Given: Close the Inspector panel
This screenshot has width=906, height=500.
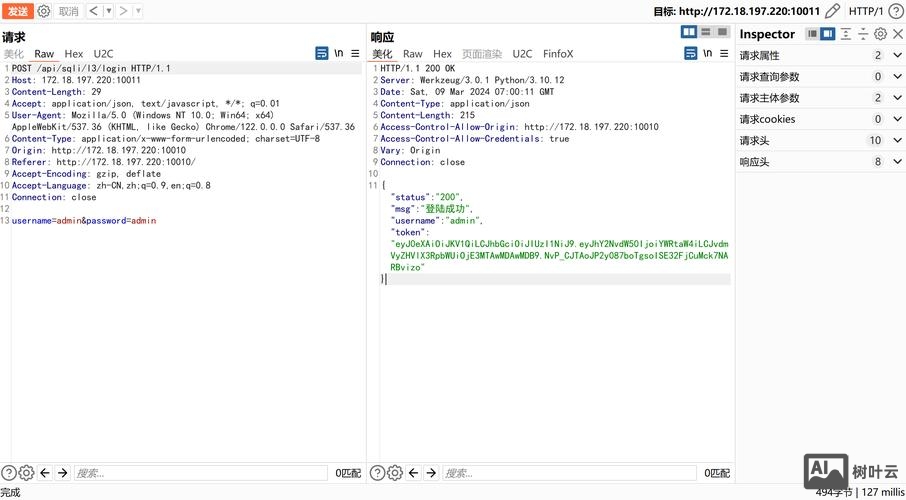Looking at the screenshot, I should [896, 34].
